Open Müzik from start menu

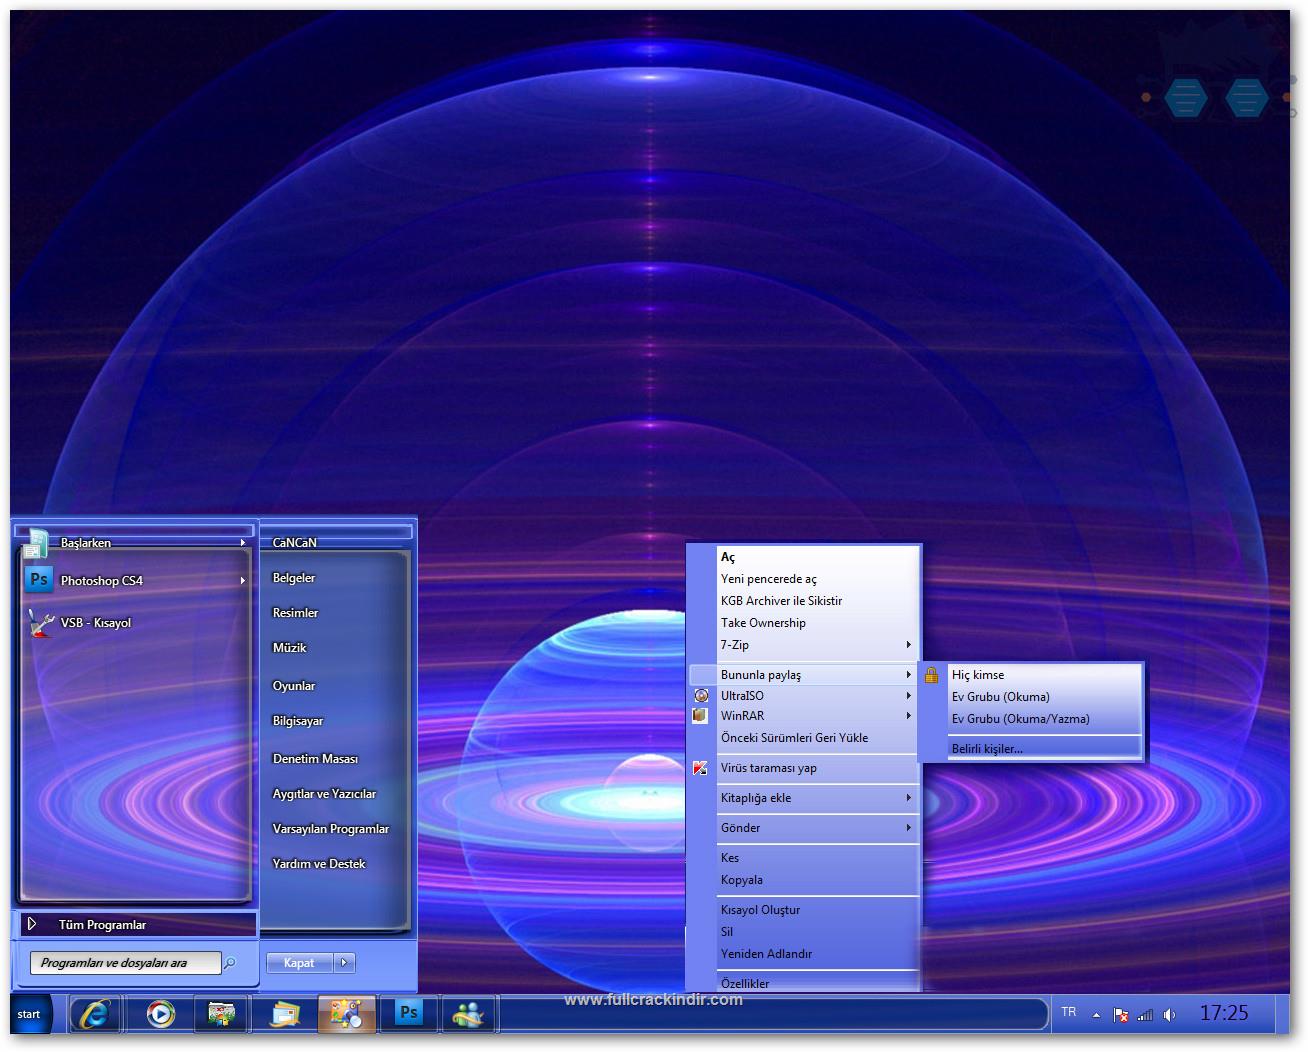point(290,648)
